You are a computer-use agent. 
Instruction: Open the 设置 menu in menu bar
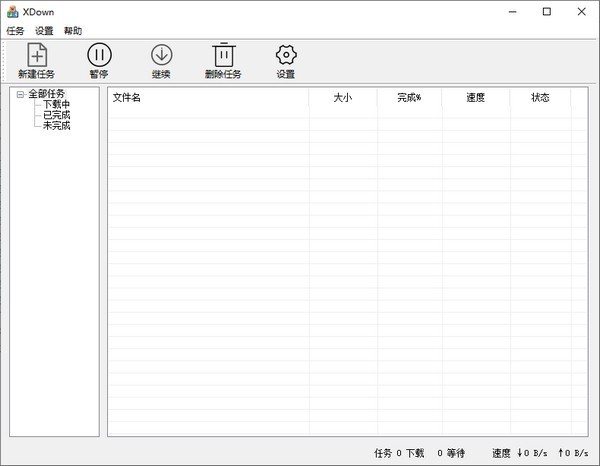pyautogui.click(x=44, y=31)
